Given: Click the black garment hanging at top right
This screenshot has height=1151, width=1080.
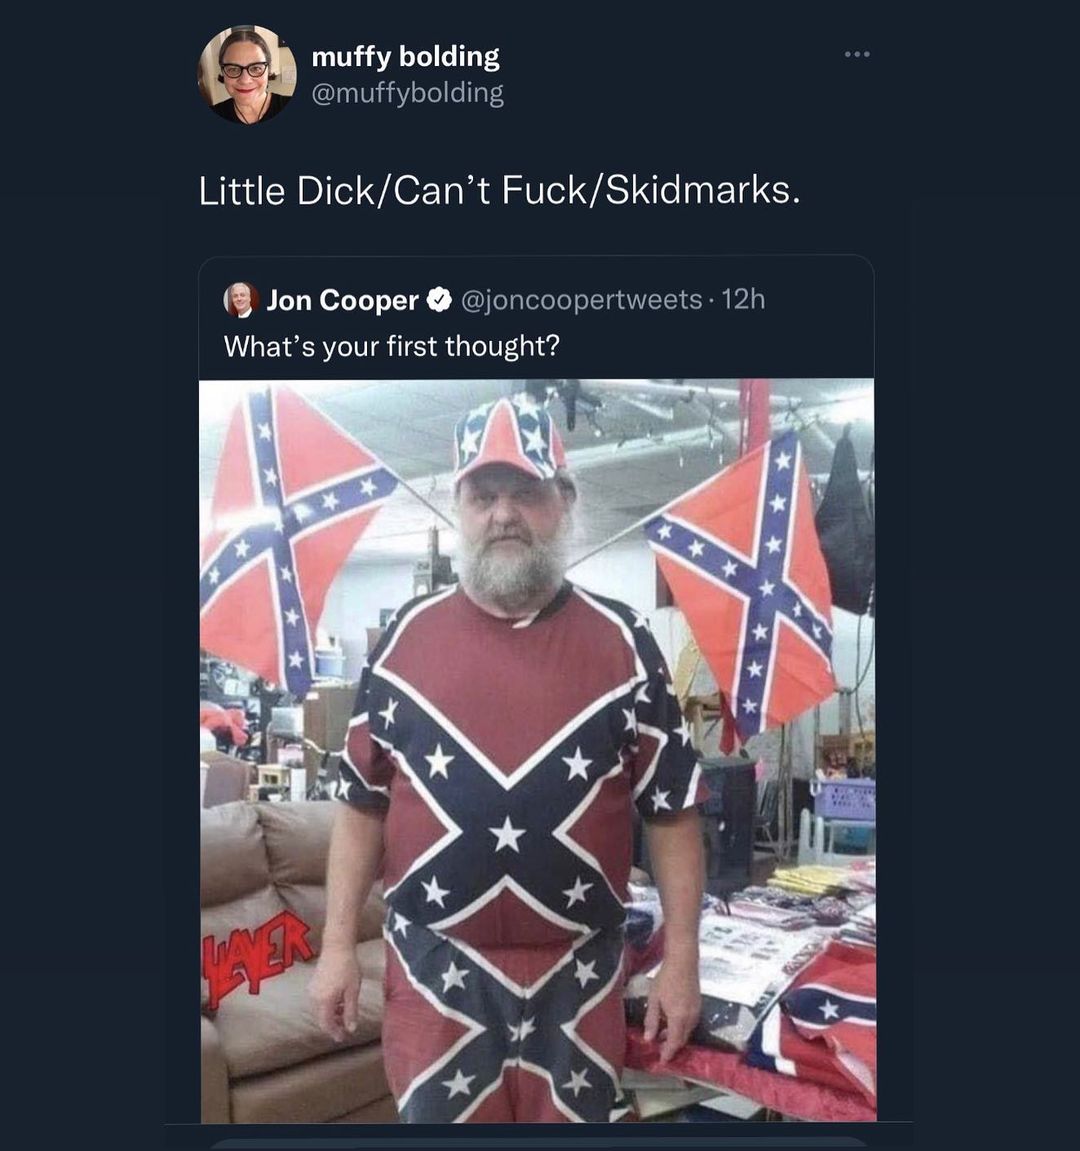Looking at the screenshot, I should pos(846,525).
